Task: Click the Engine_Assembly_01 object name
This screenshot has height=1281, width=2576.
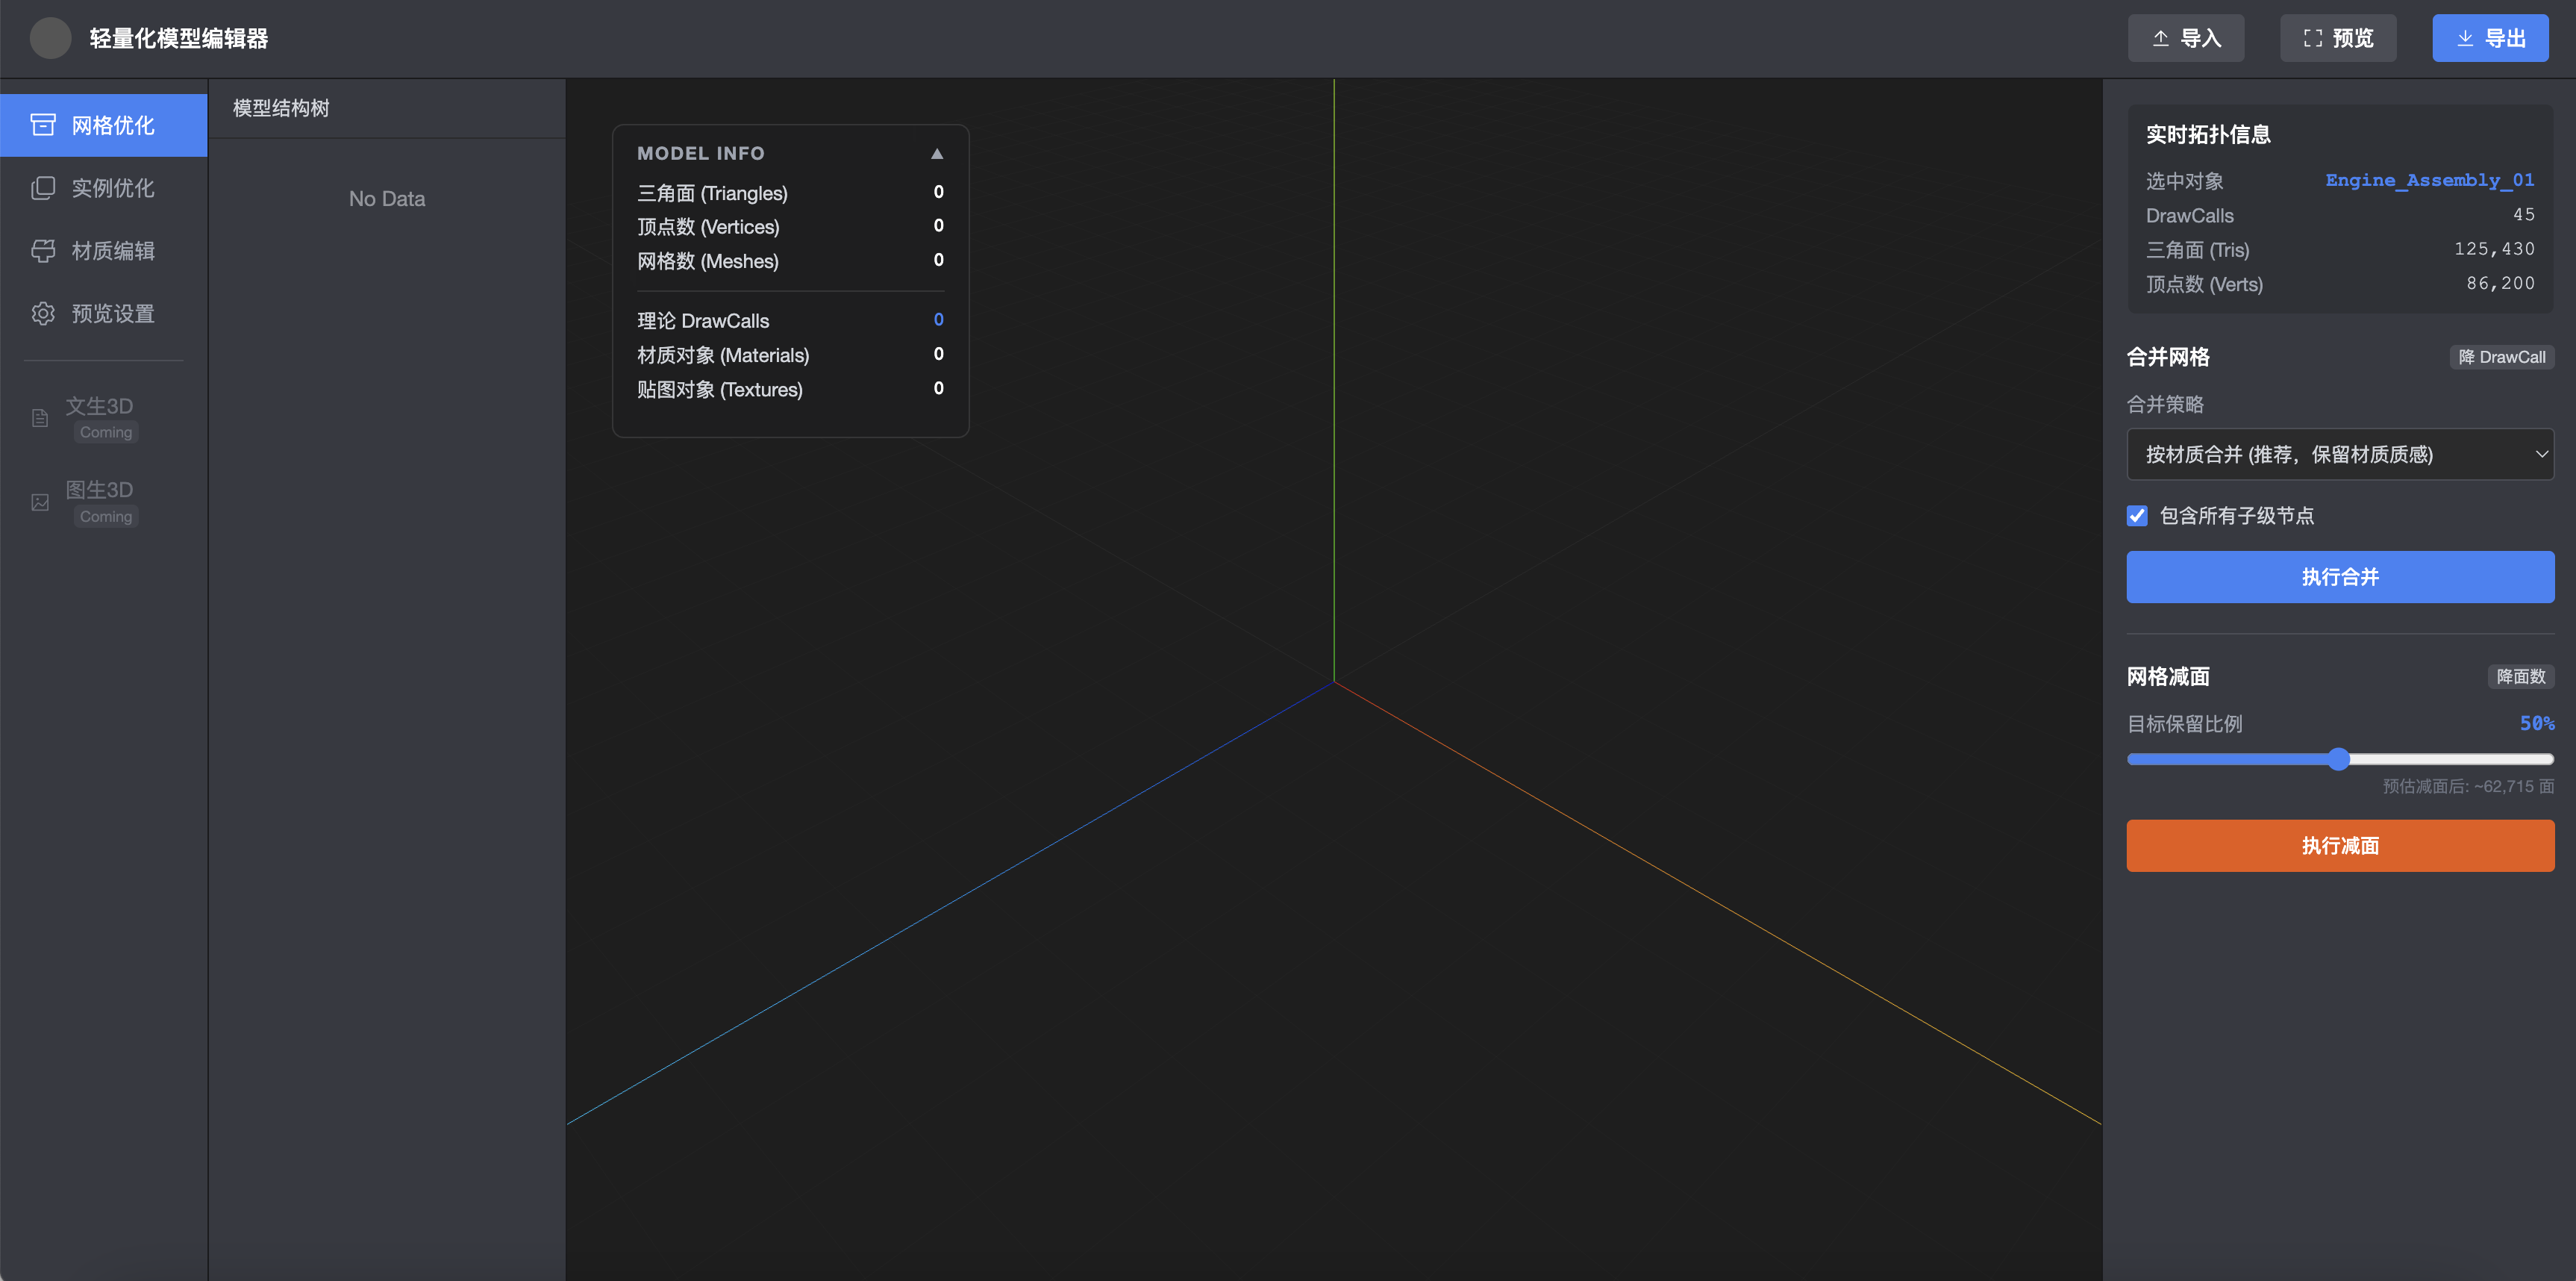Action: pos(2430,180)
